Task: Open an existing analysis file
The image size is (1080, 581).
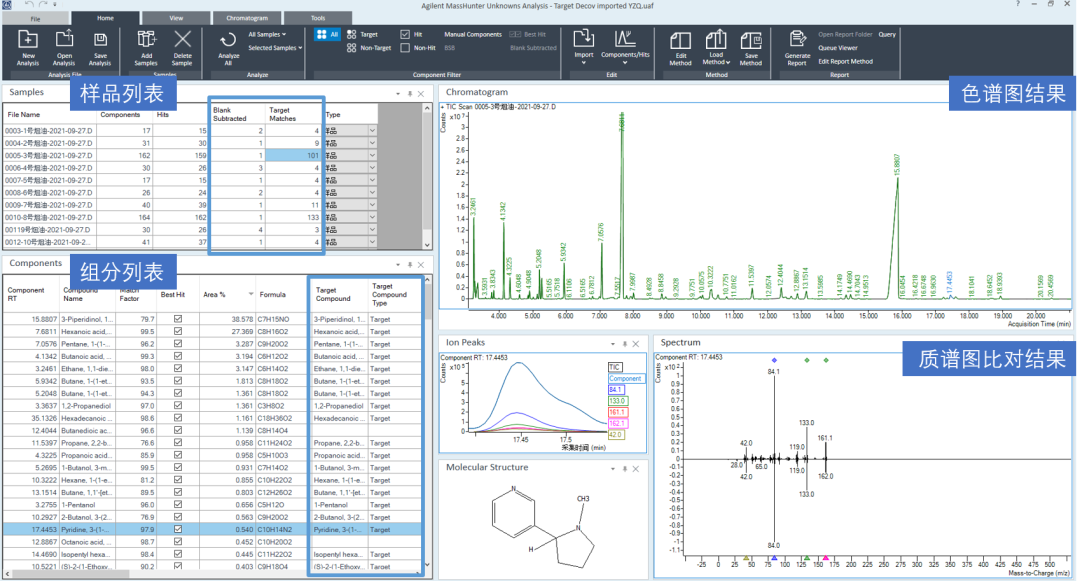Action: (x=64, y=40)
